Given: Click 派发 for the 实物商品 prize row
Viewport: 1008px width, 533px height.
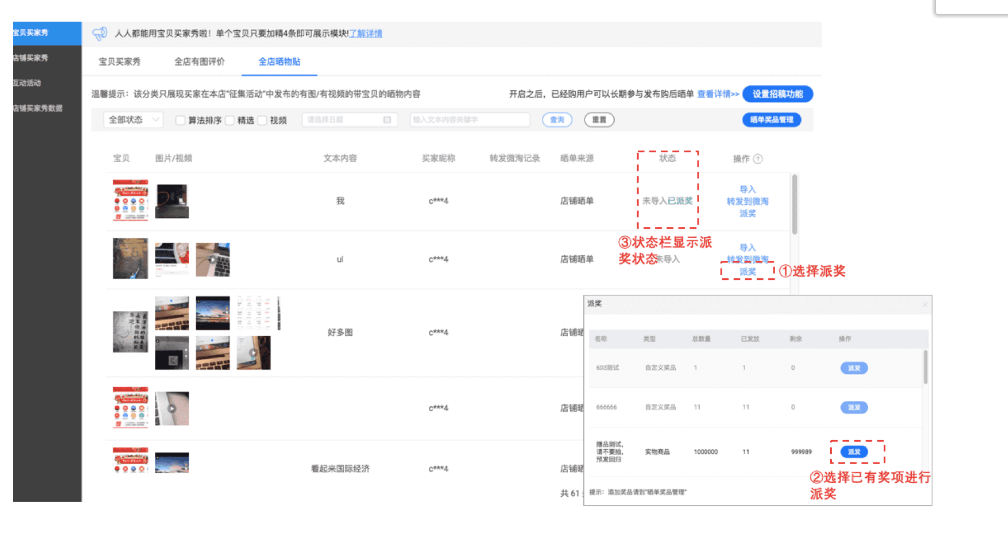Looking at the screenshot, I should 854,452.
